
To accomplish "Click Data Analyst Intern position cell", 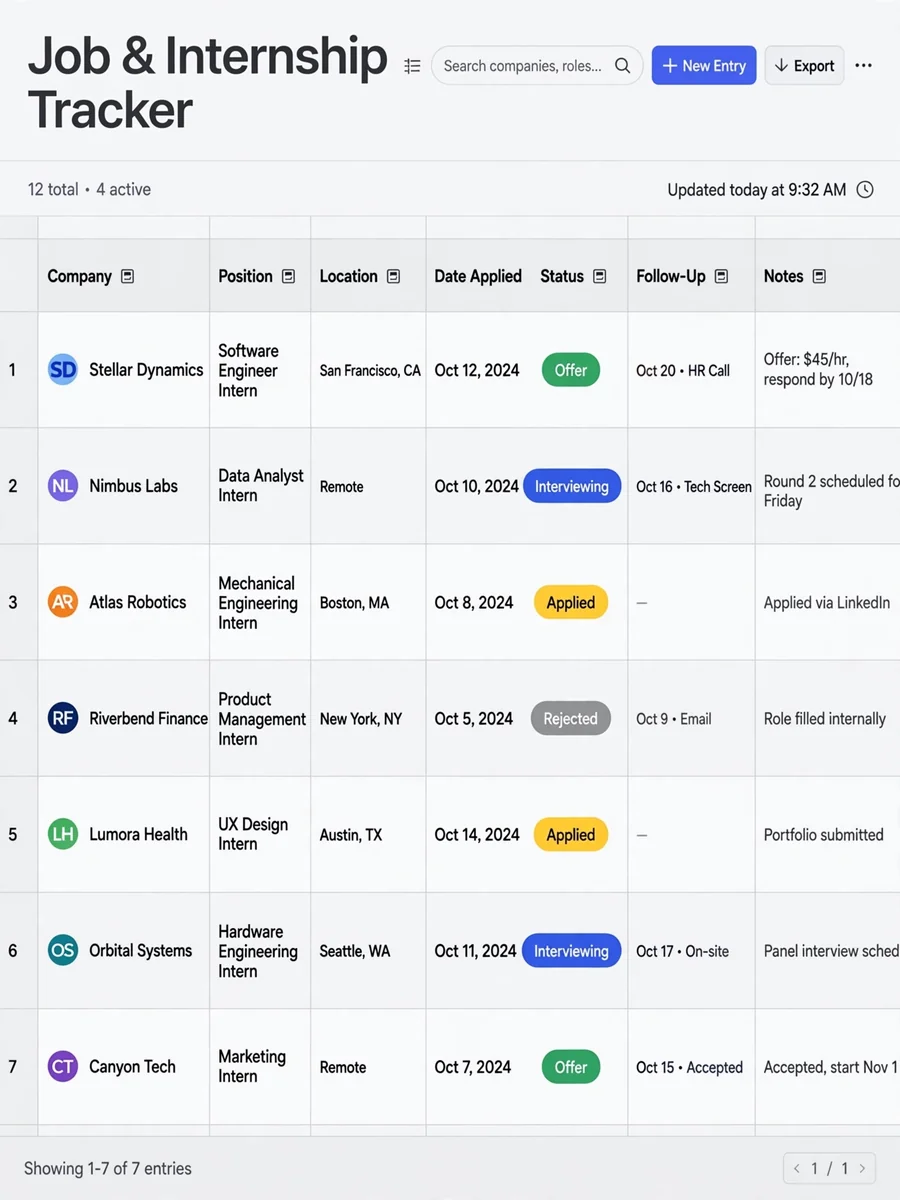I will pos(261,486).
